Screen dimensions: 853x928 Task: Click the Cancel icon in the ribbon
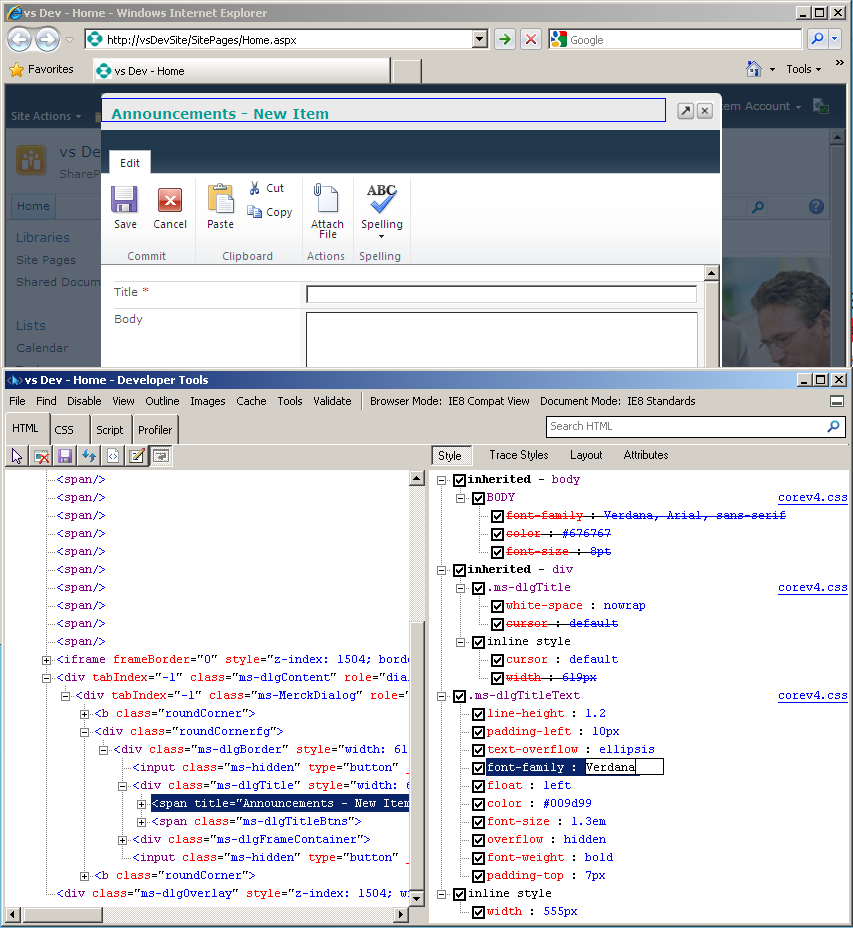click(x=170, y=200)
